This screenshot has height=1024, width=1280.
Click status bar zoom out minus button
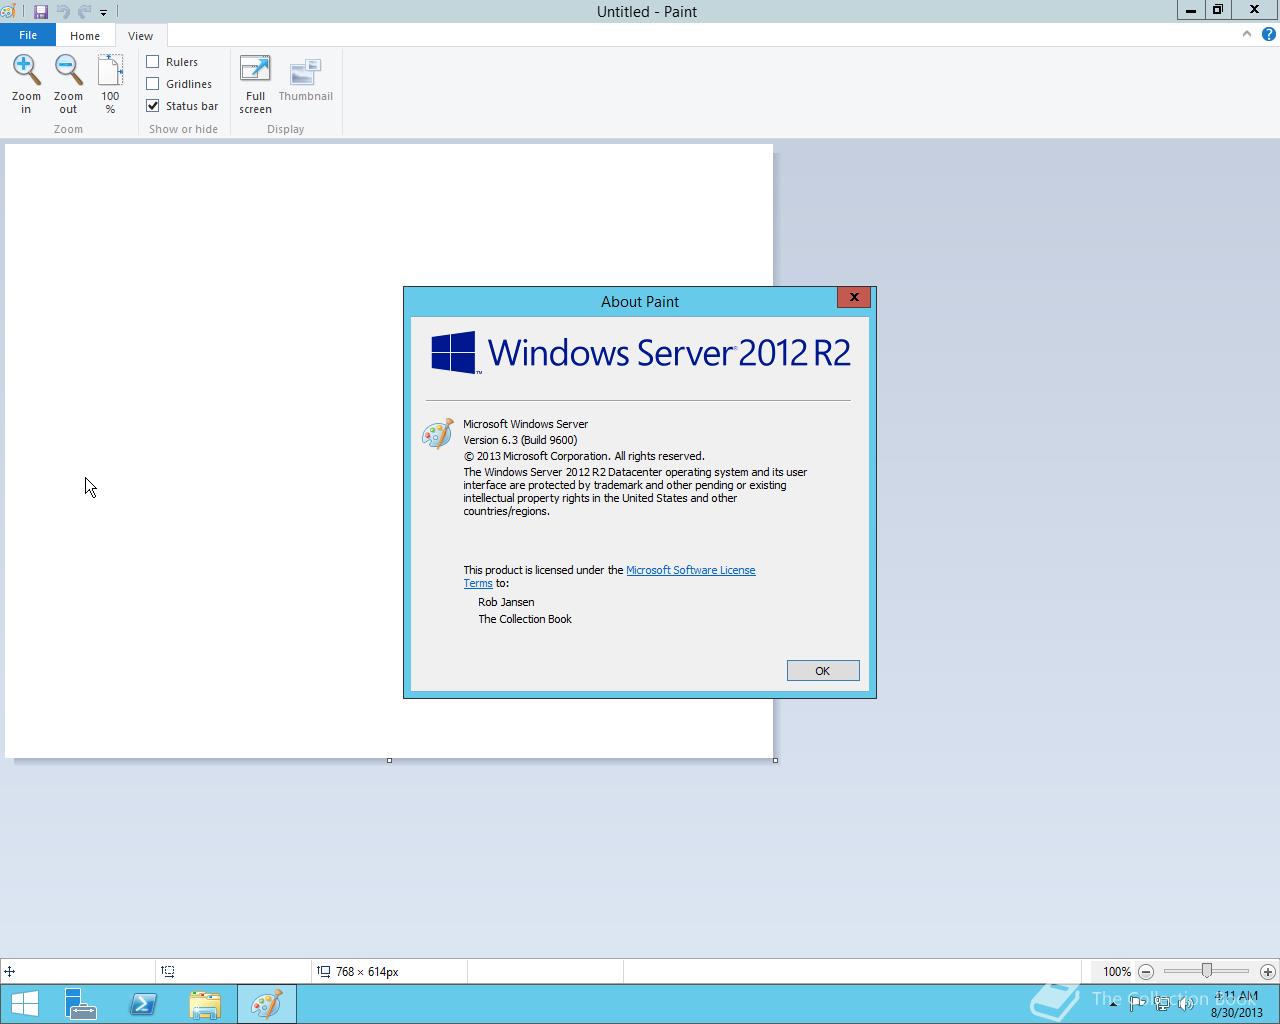click(x=1146, y=971)
